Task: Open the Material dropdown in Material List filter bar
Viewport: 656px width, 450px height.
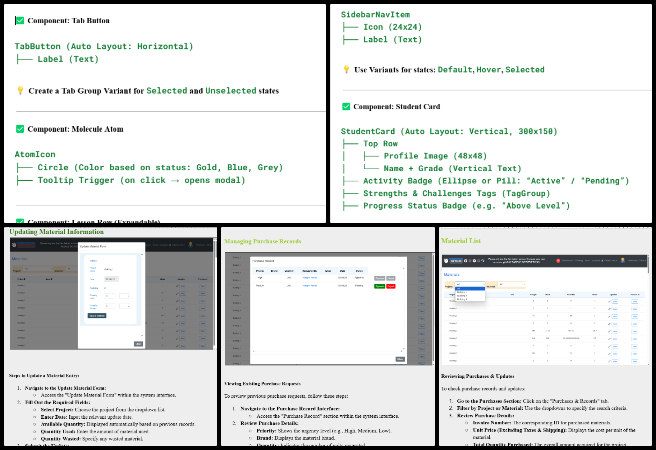Action: (511, 285)
